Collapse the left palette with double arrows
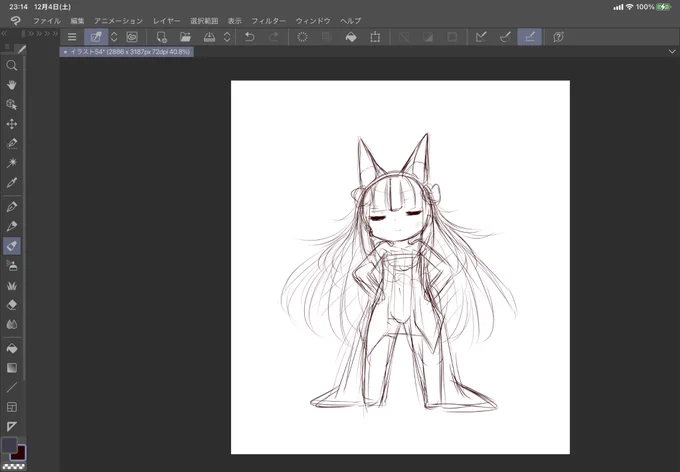Image resolution: width=680 pixels, height=472 pixels. [x=4, y=33]
